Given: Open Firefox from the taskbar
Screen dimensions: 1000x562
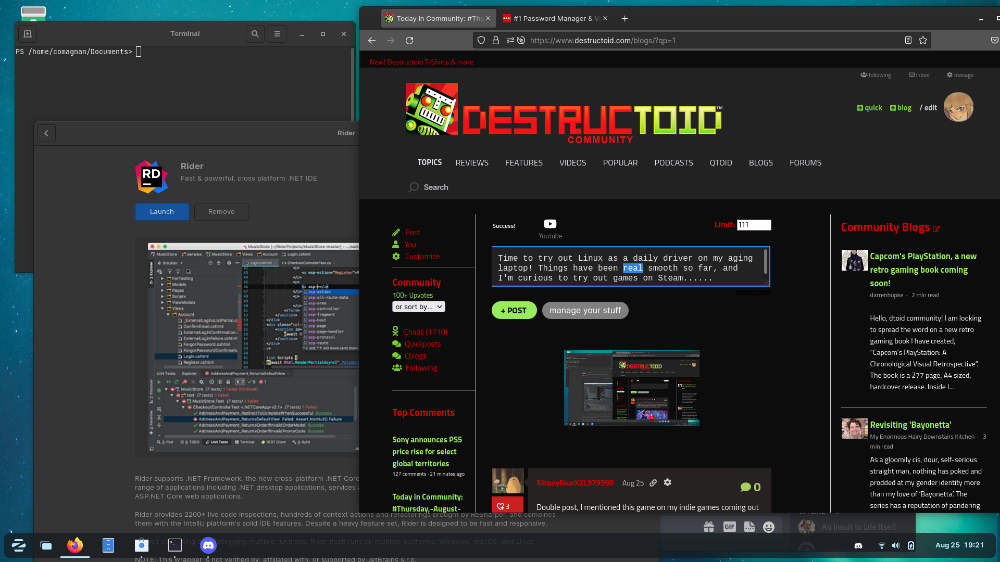Looking at the screenshot, I should pyautogui.click(x=75, y=545).
